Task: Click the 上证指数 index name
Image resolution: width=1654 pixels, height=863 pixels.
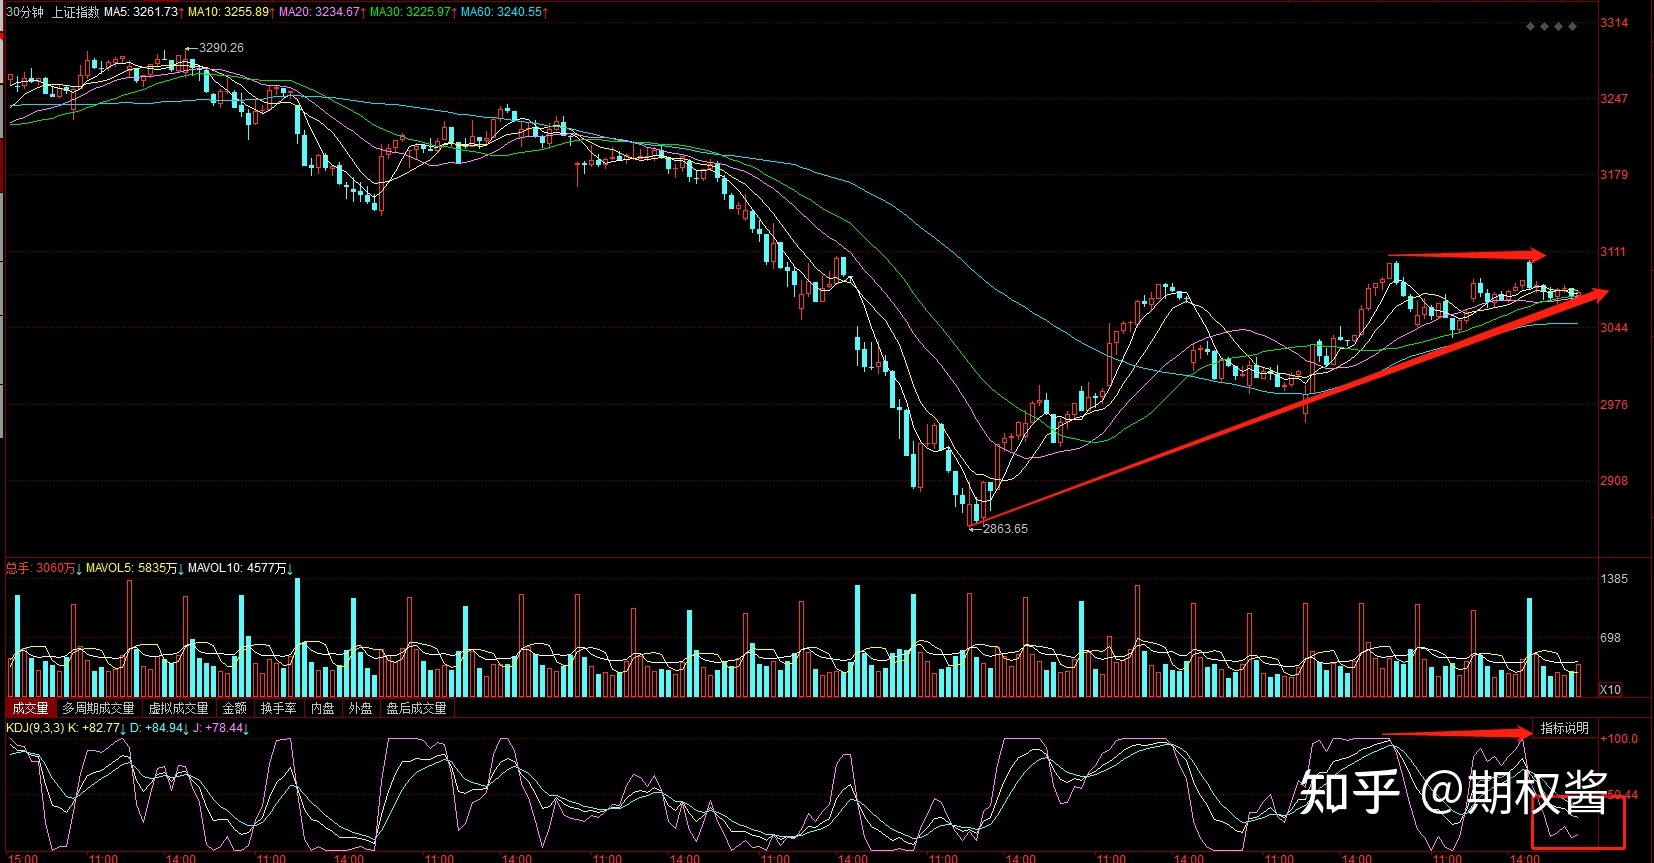Action: coord(75,12)
